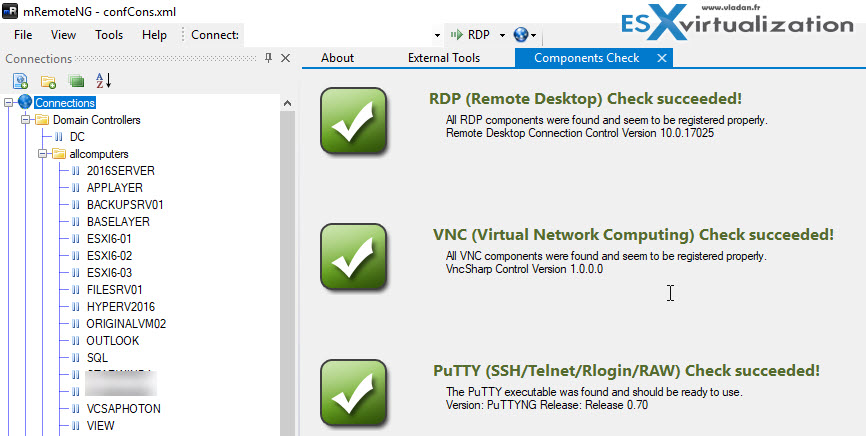Viewport: 866px width, 436px height.
Task: Collapse the Domain Controllers folder
Action: point(25,120)
